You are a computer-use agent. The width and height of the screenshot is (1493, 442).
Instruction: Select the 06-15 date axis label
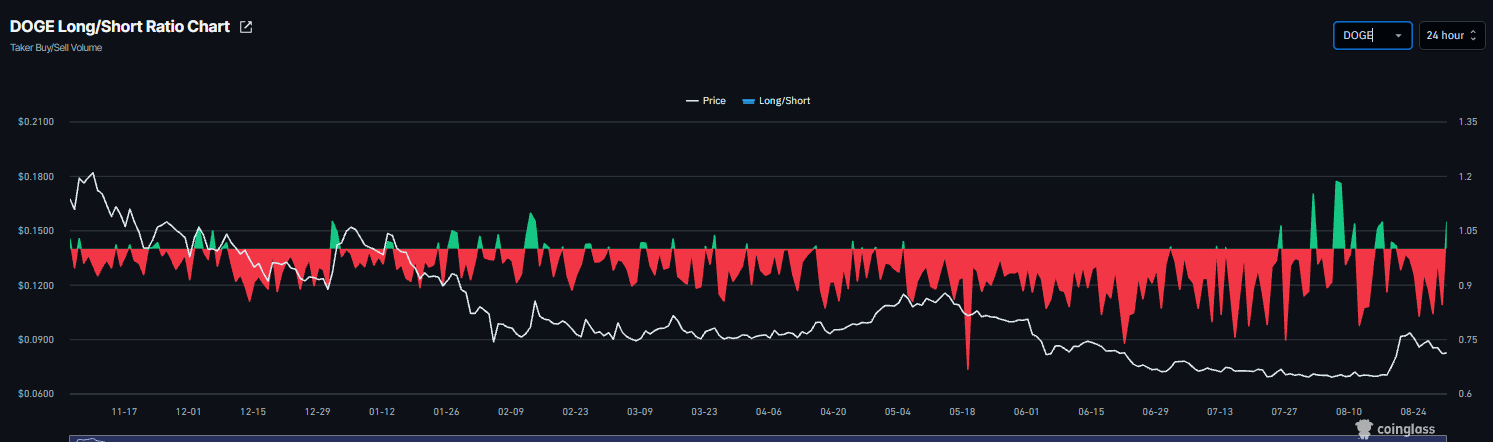[1091, 411]
